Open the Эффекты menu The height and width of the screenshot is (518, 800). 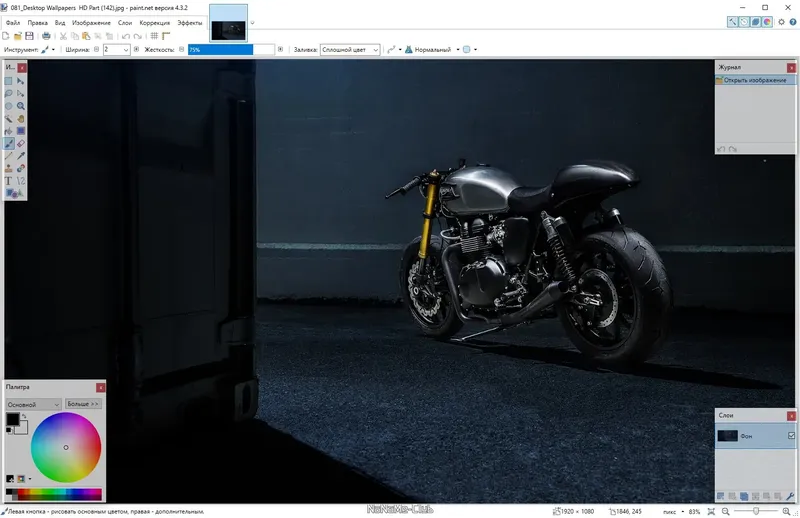tap(188, 22)
